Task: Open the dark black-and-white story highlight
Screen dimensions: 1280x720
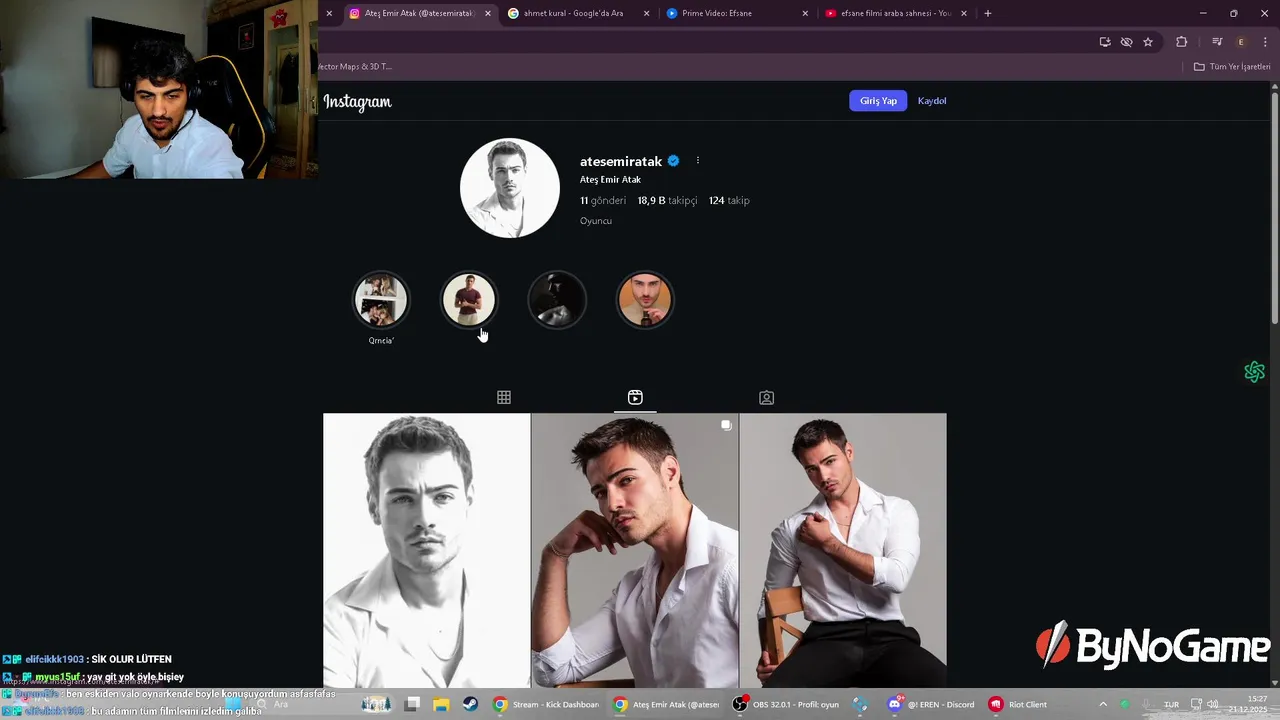Action: pyautogui.click(x=557, y=300)
